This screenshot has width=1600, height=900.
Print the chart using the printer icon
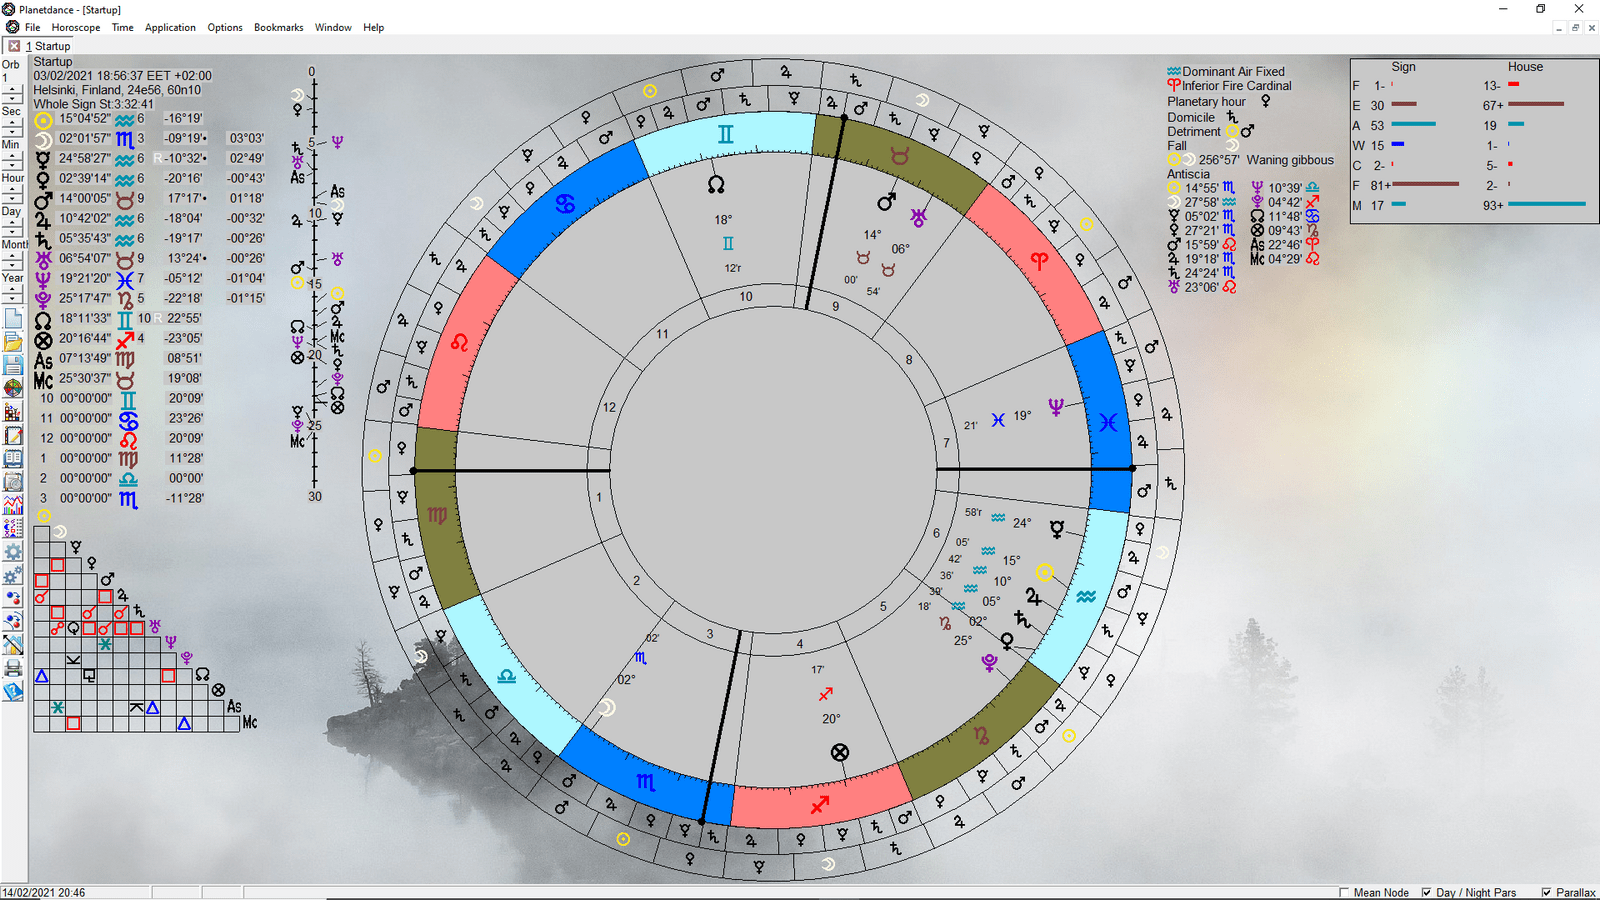pos(13,668)
